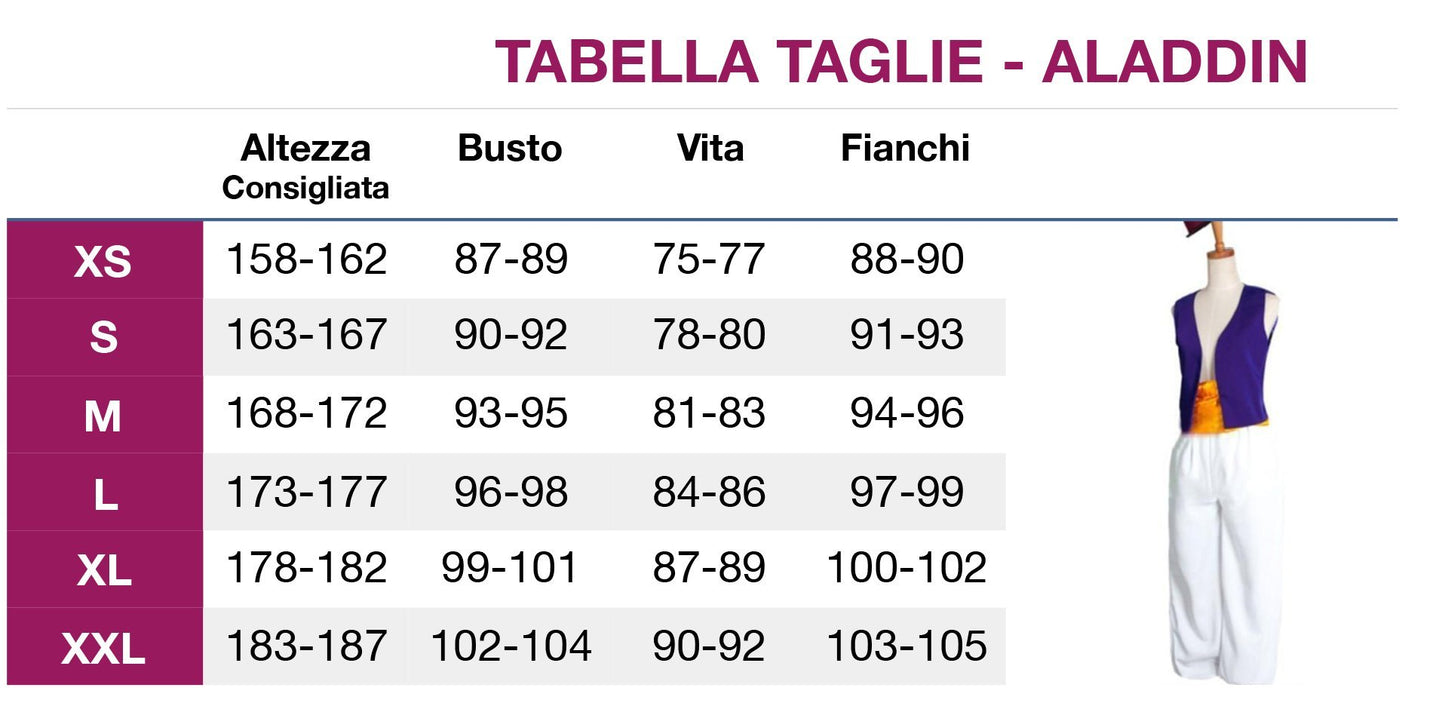
Task: Select the M size row label
Action: (104, 415)
